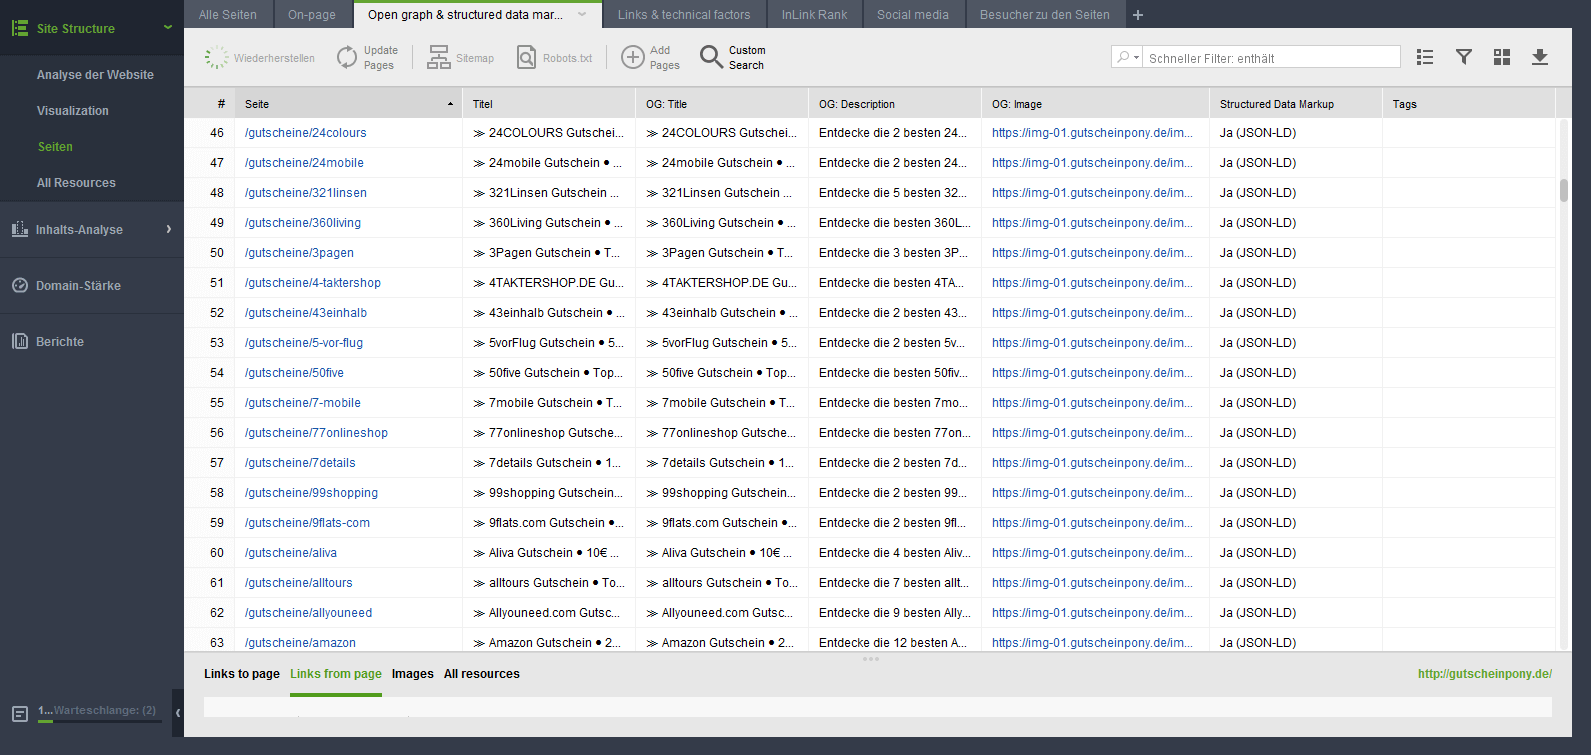Click the Schneller Filter input field
The height and width of the screenshot is (755, 1591).
pyautogui.click(x=1270, y=58)
